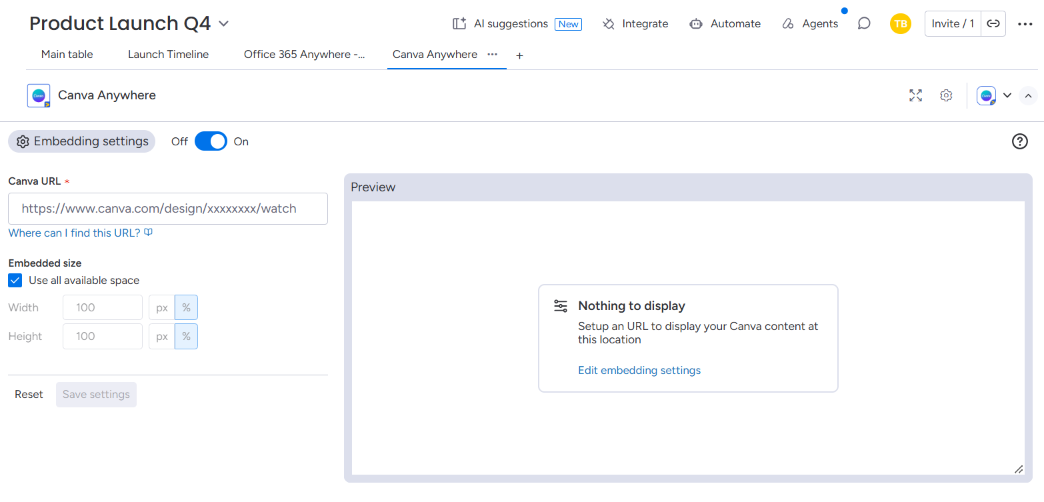Viewport: 1044px width, 502px height.
Task: Add a new board view with plus
Action: coord(519,56)
